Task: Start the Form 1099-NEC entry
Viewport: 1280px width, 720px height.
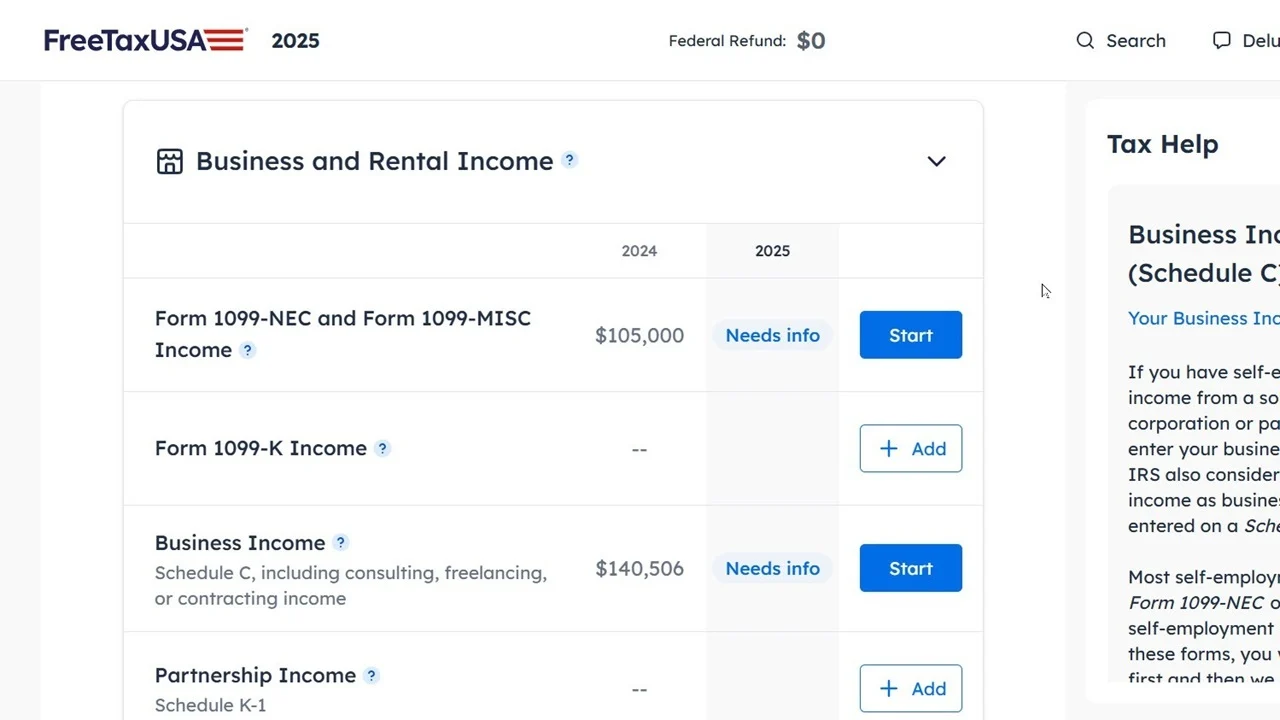Action: click(910, 335)
